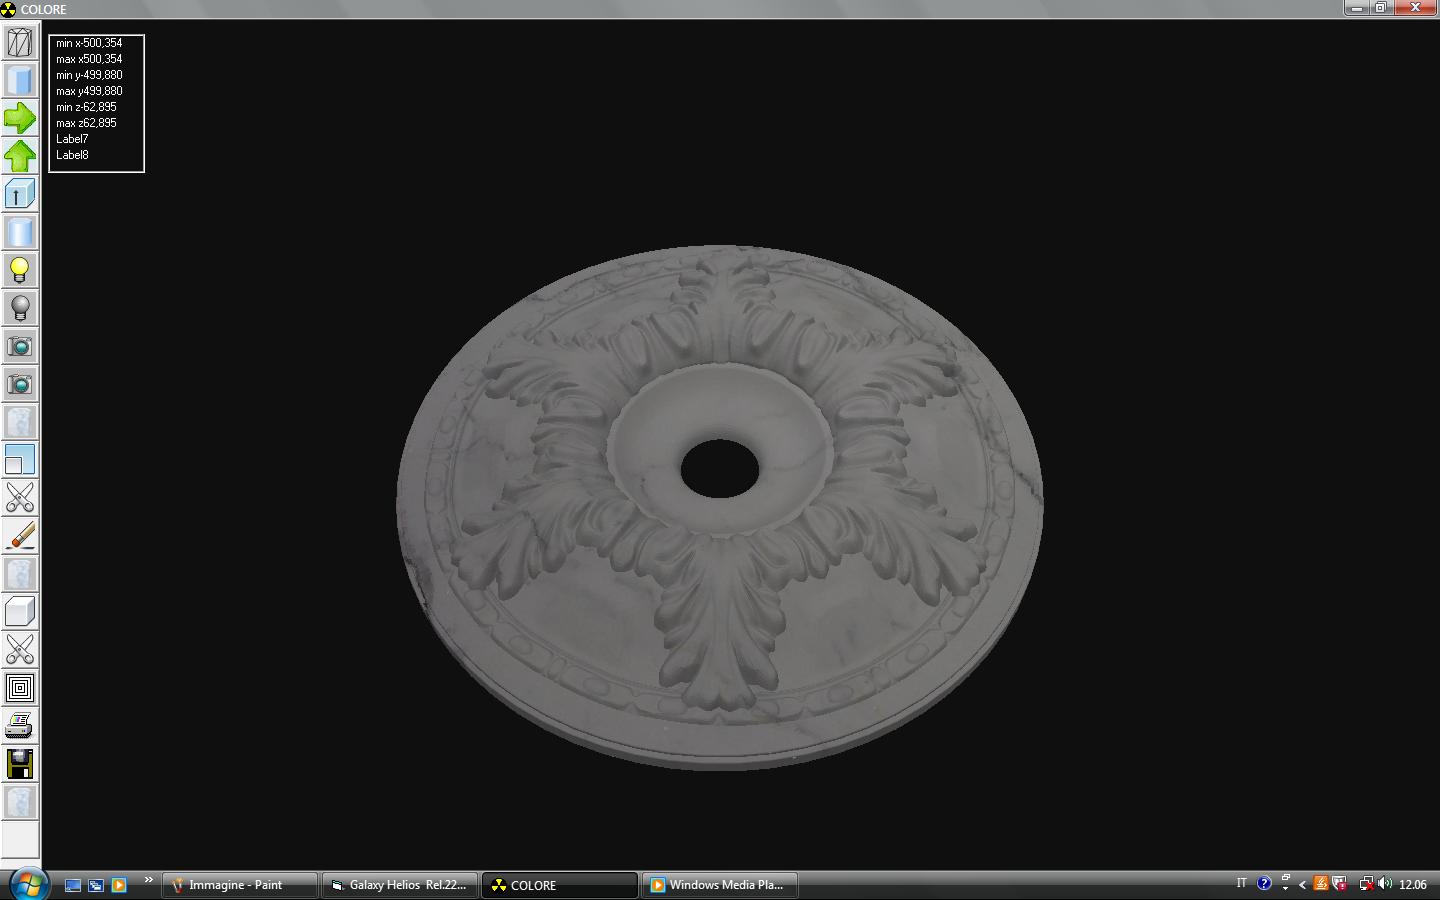Click the scissors icon above the paintbrush
The image size is (1440, 900).
20,498
